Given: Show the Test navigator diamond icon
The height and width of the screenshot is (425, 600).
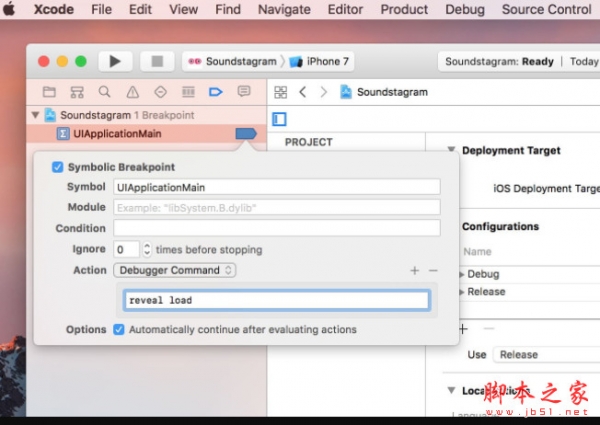Looking at the screenshot, I should pos(160,92).
